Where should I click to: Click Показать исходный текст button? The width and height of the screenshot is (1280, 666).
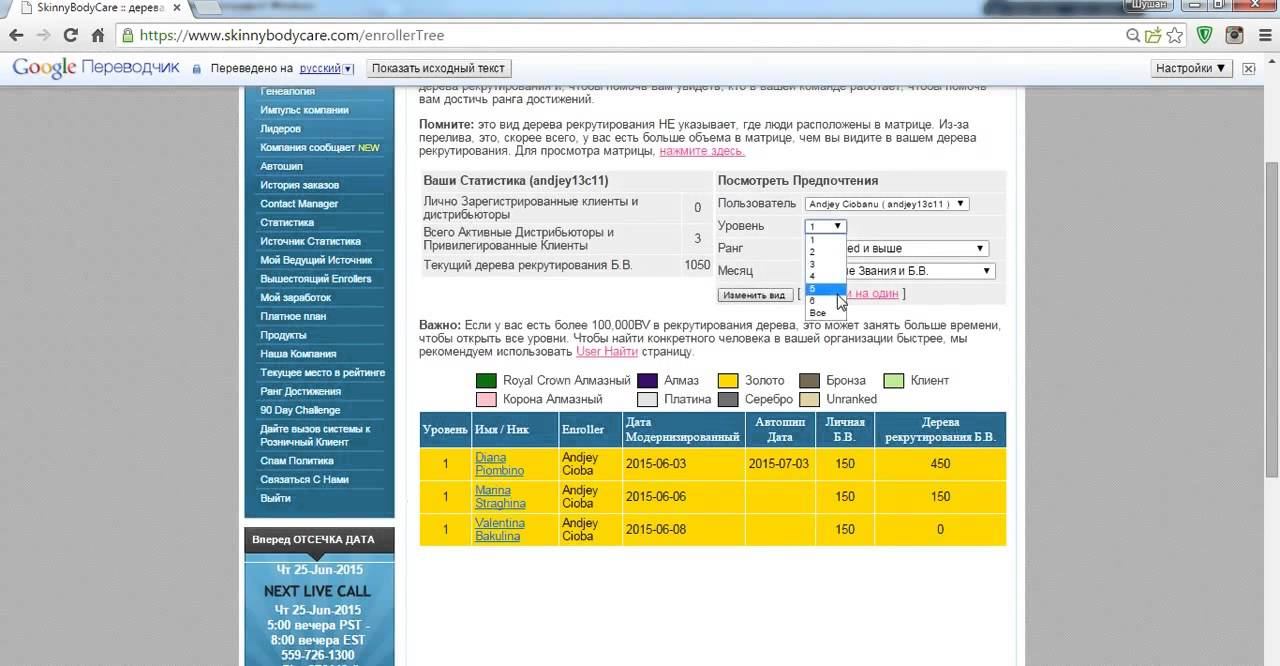click(x=439, y=69)
